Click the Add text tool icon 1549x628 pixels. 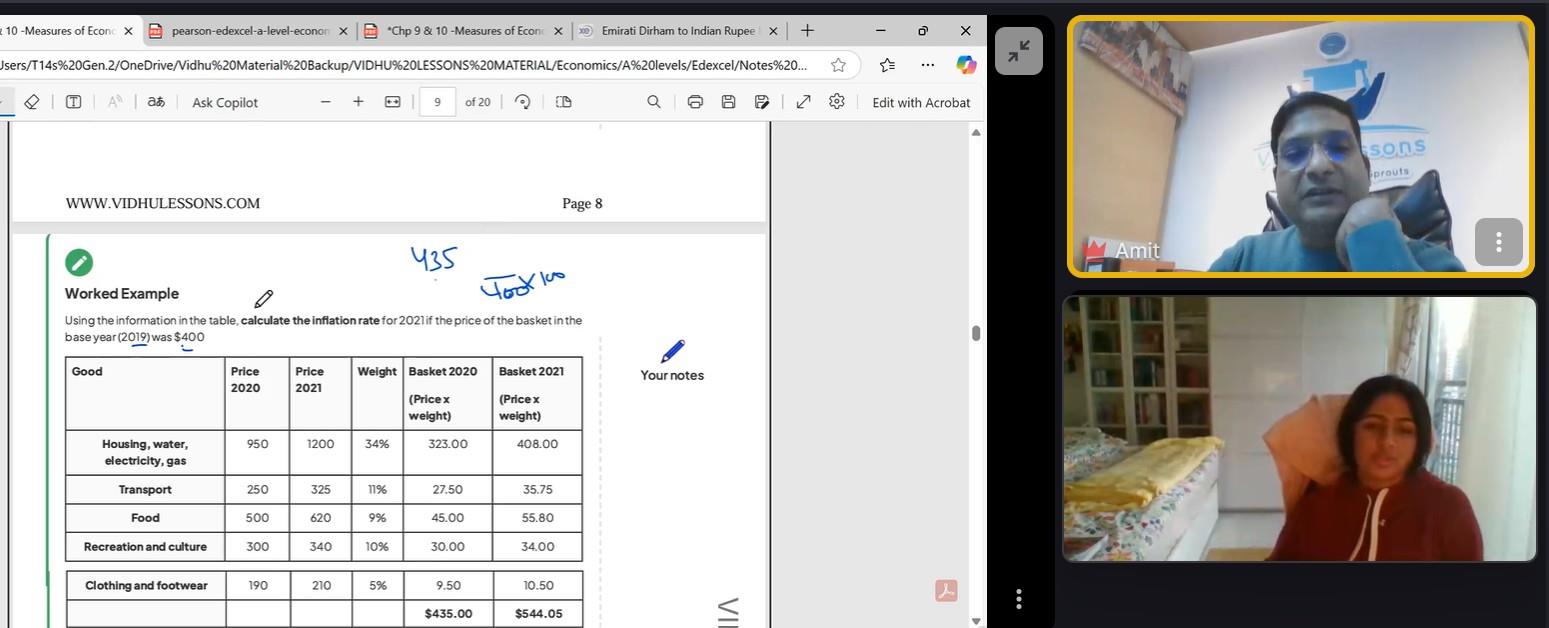click(x=73, y=102)
